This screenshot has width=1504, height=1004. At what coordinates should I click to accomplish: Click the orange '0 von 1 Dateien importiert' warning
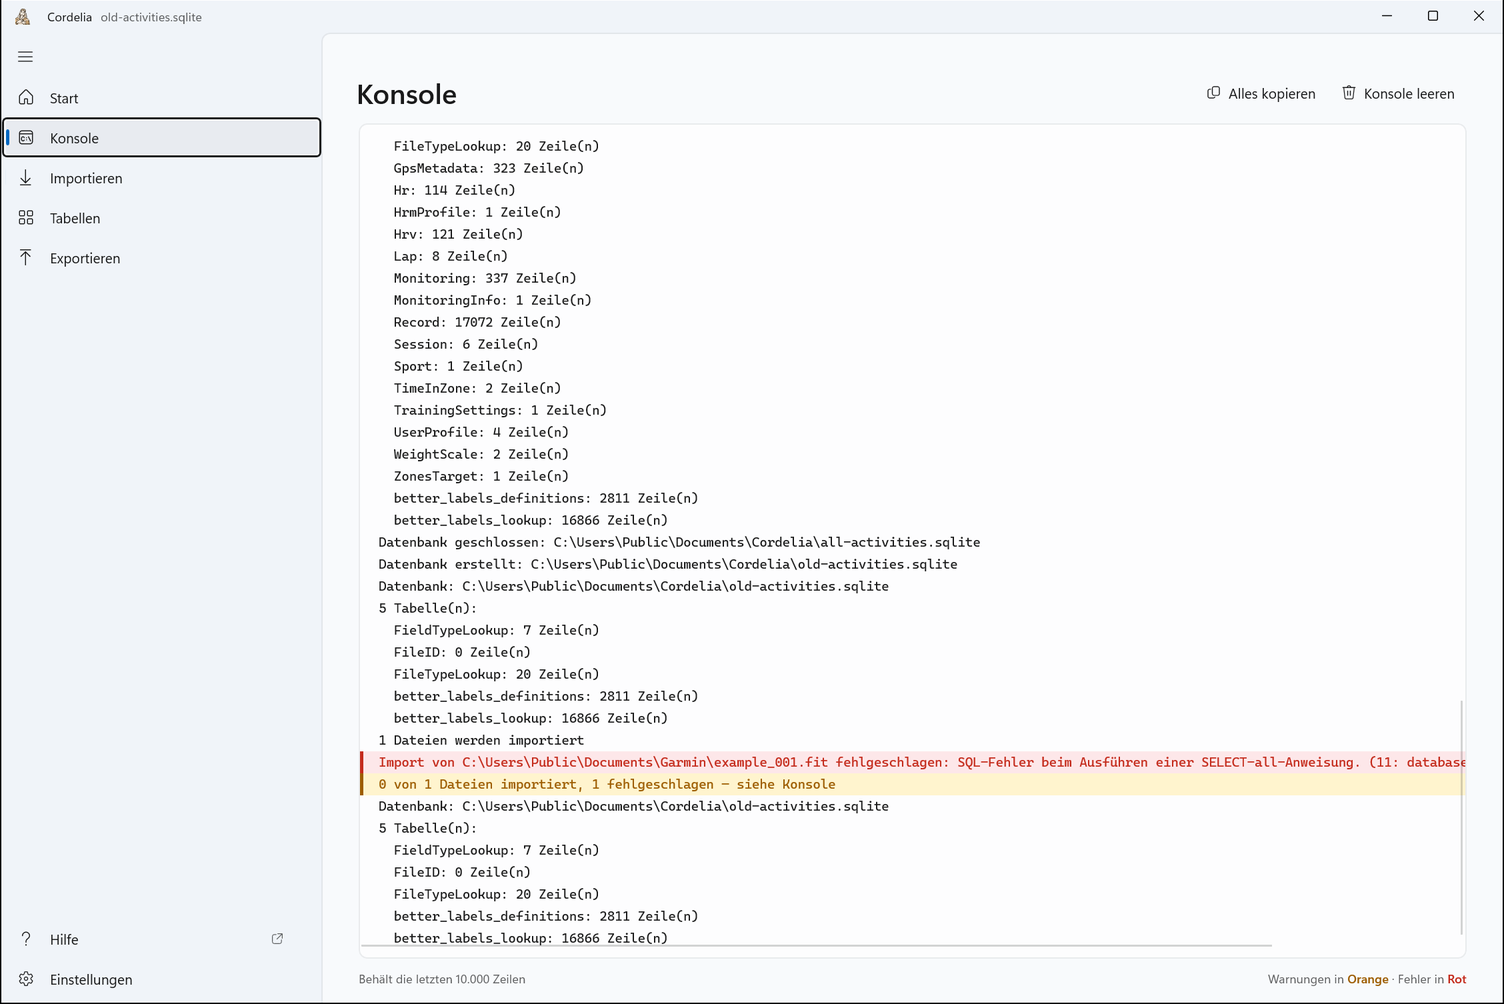coord(913,784)
